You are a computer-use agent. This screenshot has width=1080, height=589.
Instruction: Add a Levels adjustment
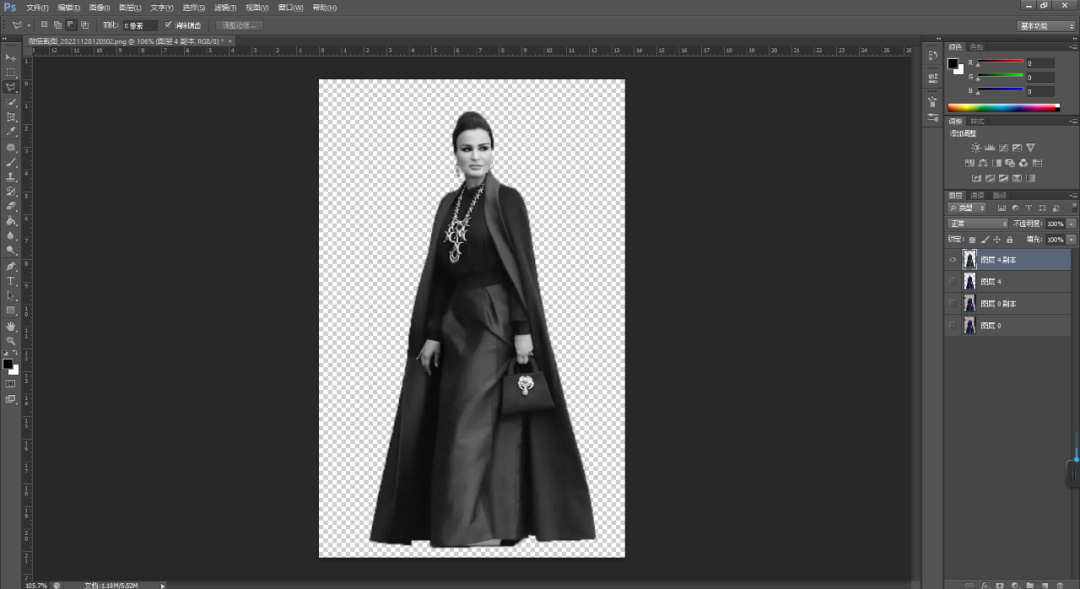tap(989, 147)
